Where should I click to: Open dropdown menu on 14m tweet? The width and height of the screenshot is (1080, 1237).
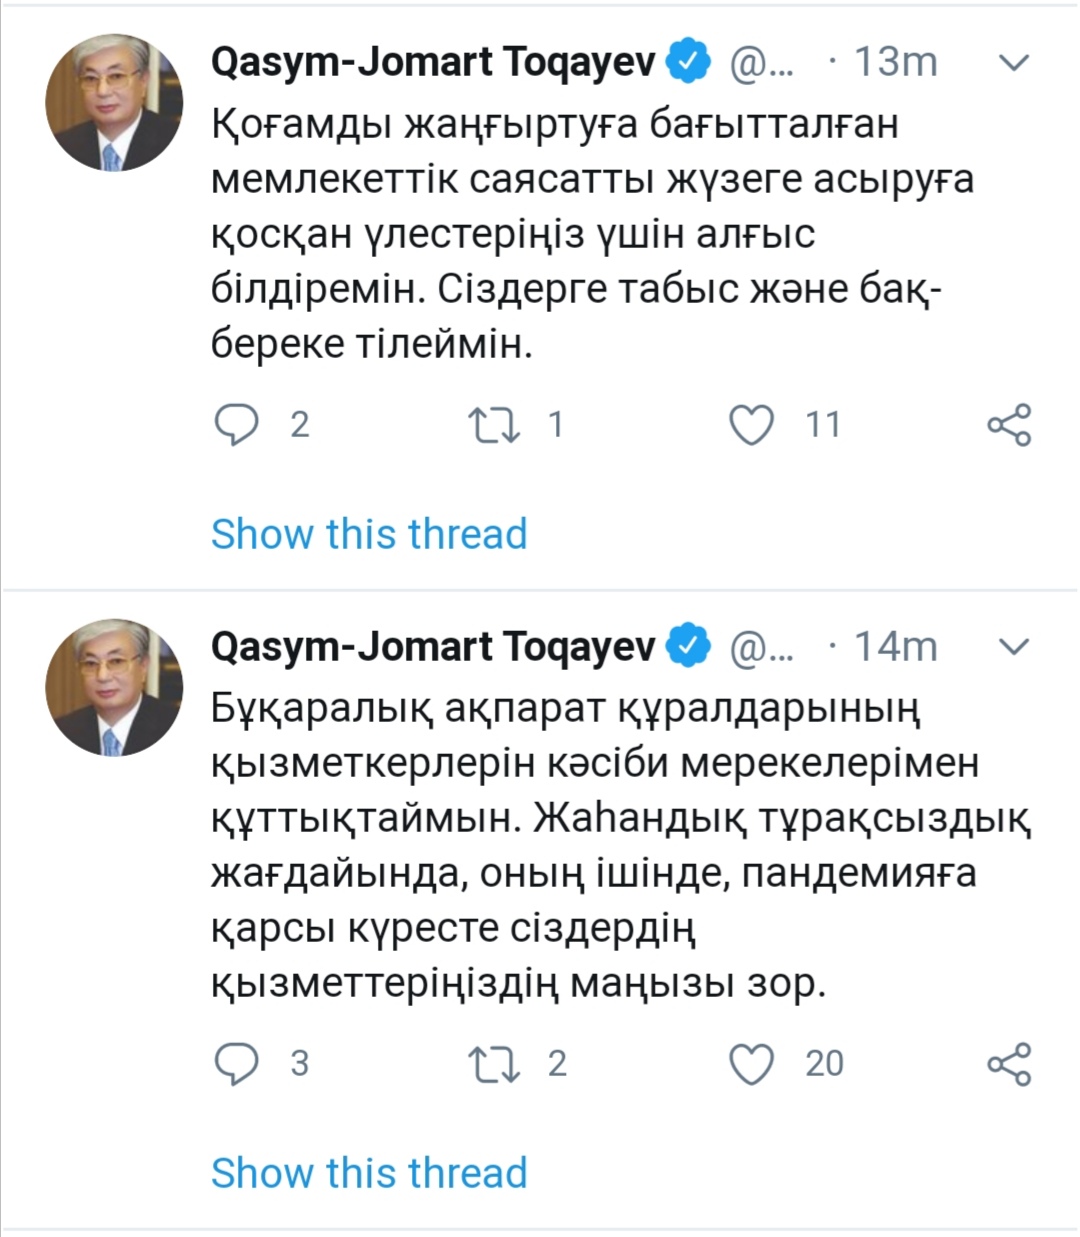[x=1014, y=647]
